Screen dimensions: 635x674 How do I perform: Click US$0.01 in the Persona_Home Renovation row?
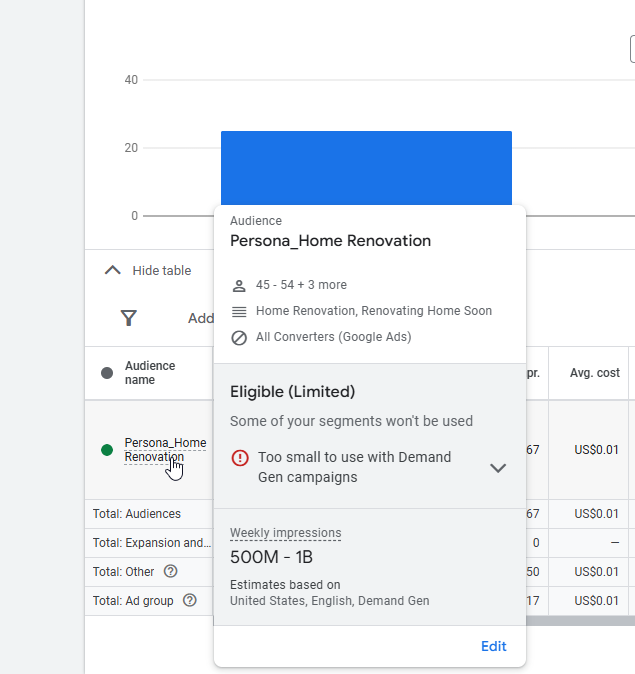click(x=596, y=450)
